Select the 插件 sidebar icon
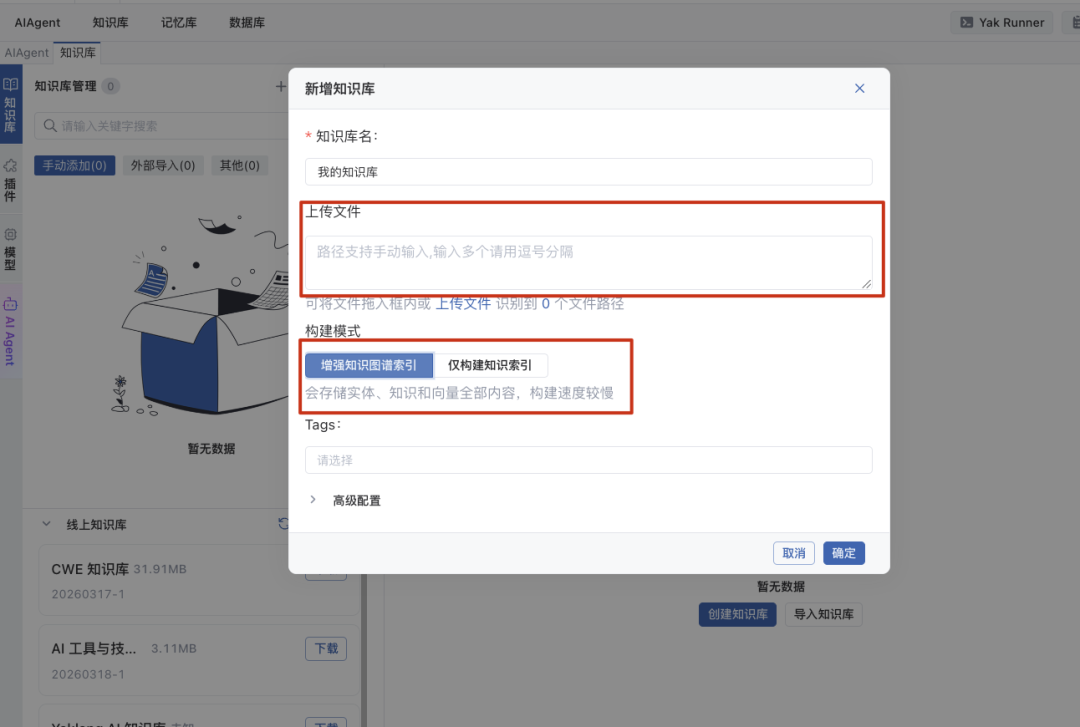Viewport: 1080px width, 727px height. pyautogui.click(x=10, y=181)
